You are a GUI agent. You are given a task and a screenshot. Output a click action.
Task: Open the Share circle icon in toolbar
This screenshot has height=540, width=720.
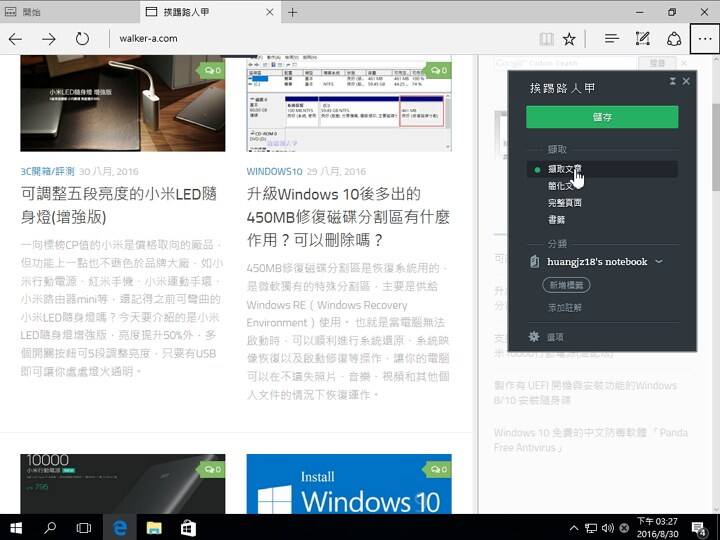click(x=674, y=39)
